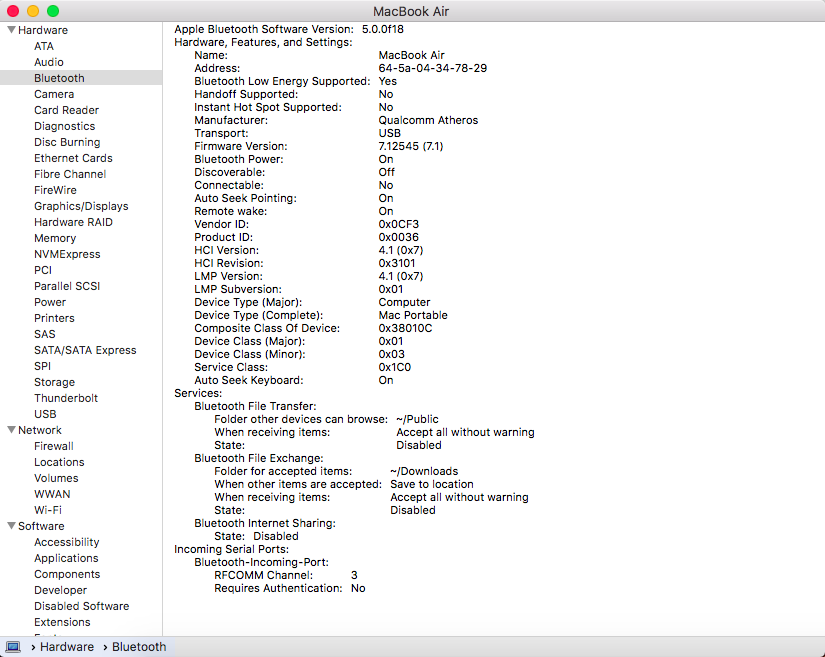
Task: Click Hardware in the bottom path bar
Action: point(67,647)
